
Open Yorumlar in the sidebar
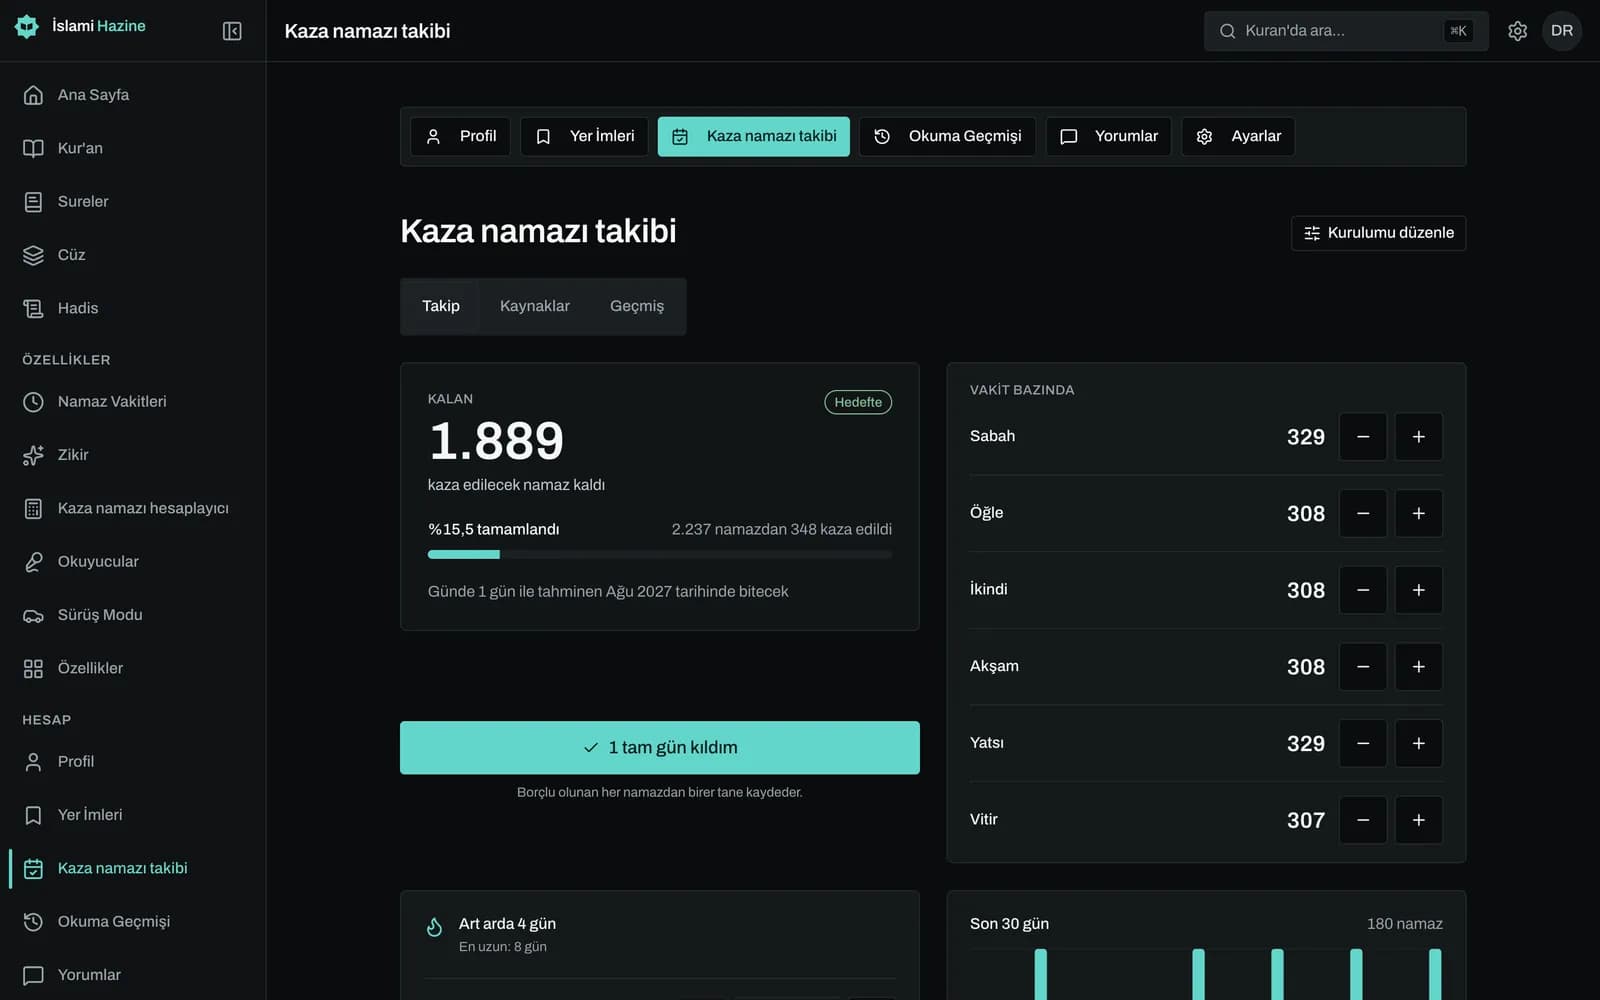(x=133, y=975)
